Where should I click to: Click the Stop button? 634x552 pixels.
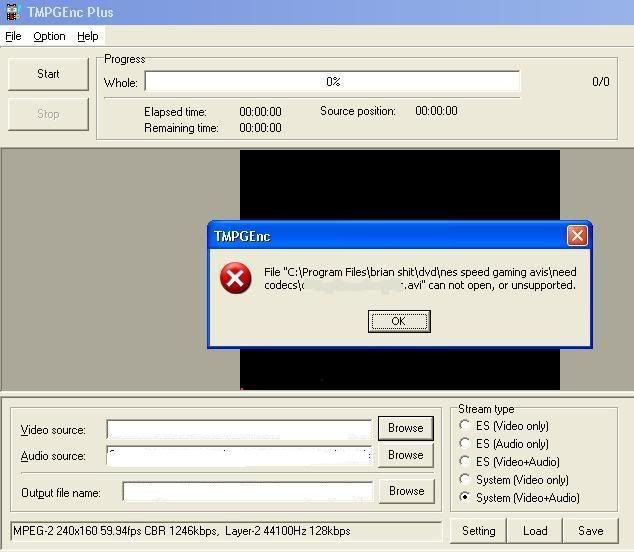tap(48, 114)
